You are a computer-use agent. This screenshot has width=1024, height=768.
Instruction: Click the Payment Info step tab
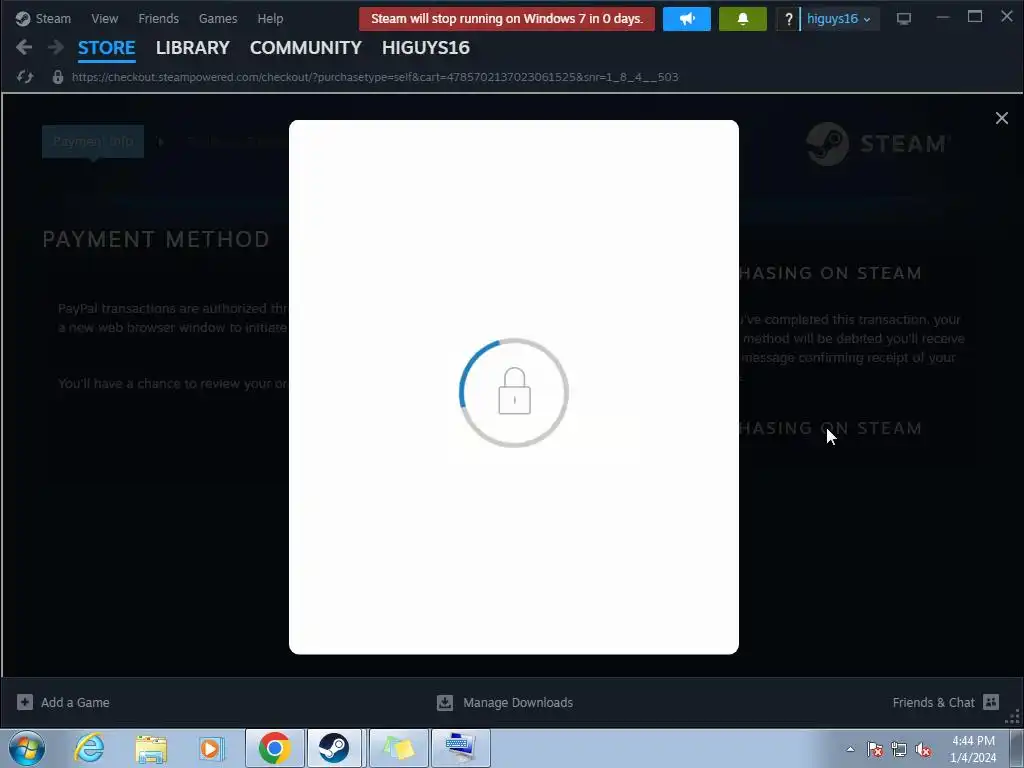tap(93, 141)
